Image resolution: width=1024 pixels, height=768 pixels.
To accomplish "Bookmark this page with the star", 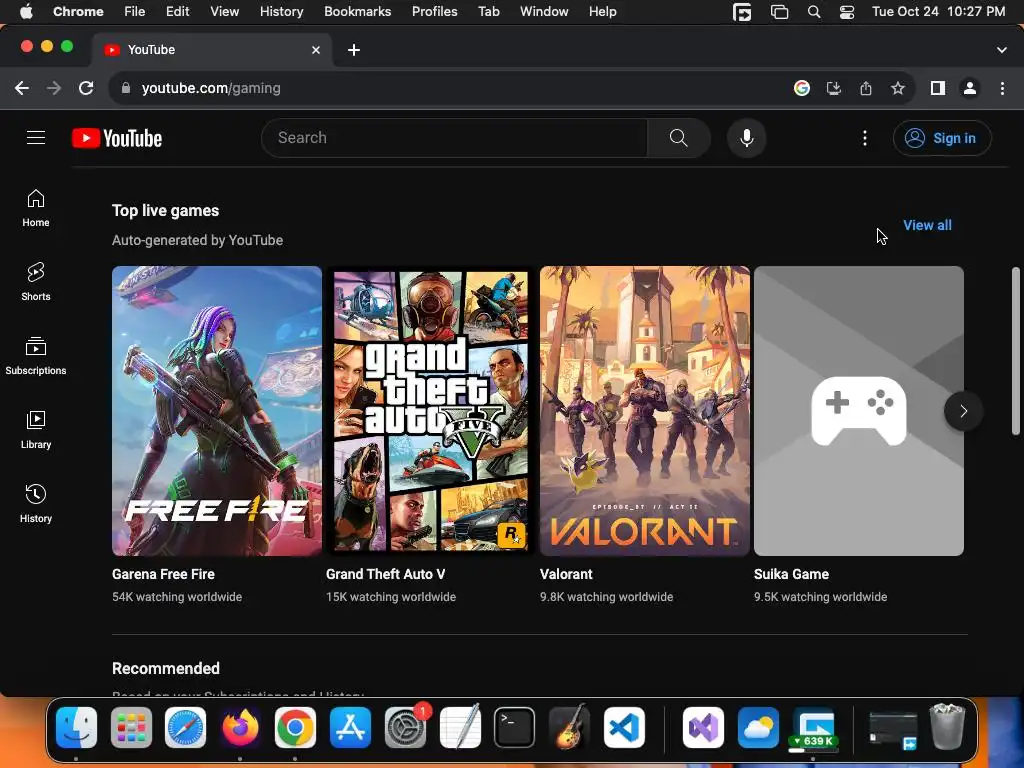I will [898, 88].
